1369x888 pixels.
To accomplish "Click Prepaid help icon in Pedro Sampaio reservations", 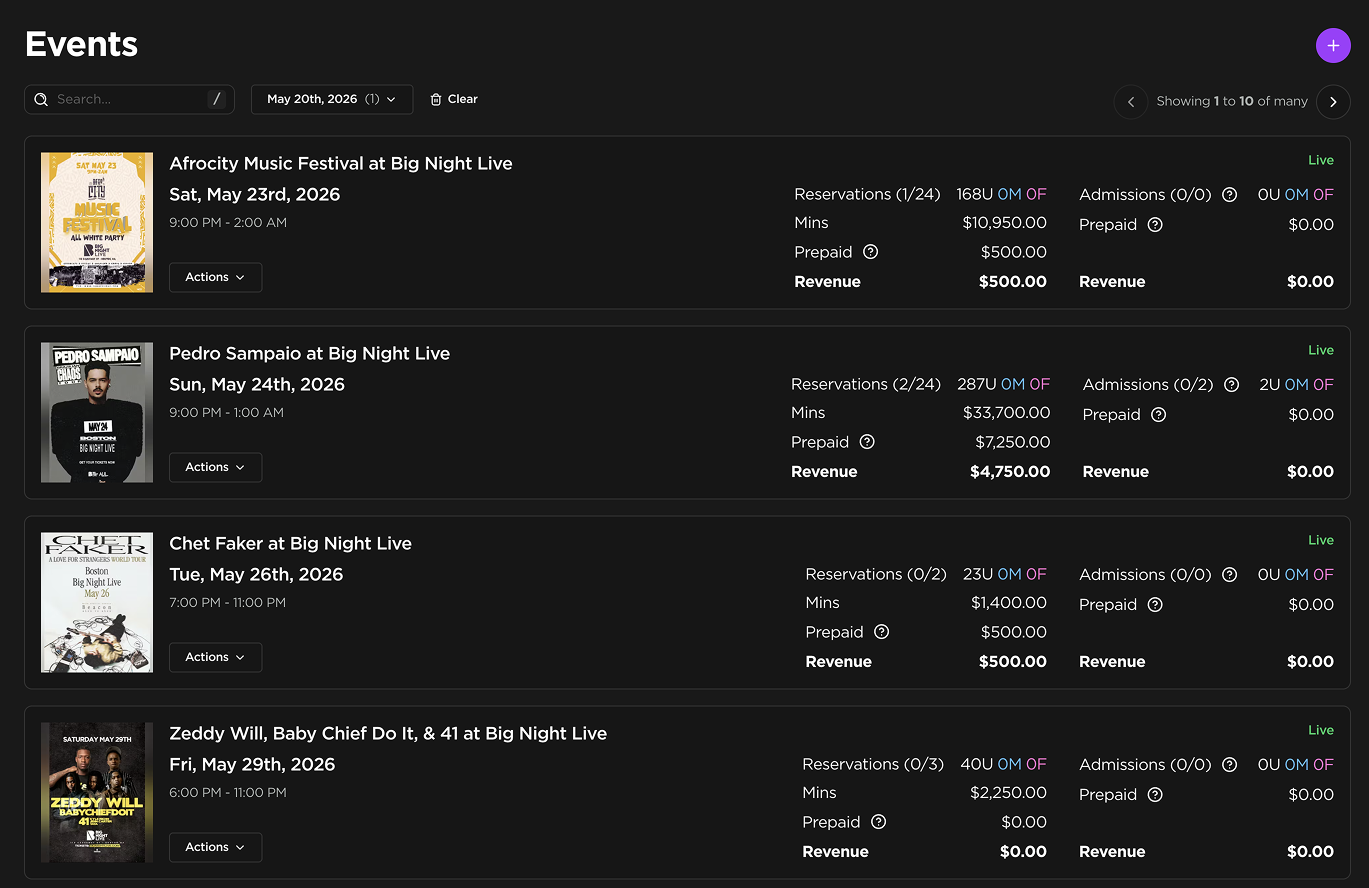I will point(867,442).
